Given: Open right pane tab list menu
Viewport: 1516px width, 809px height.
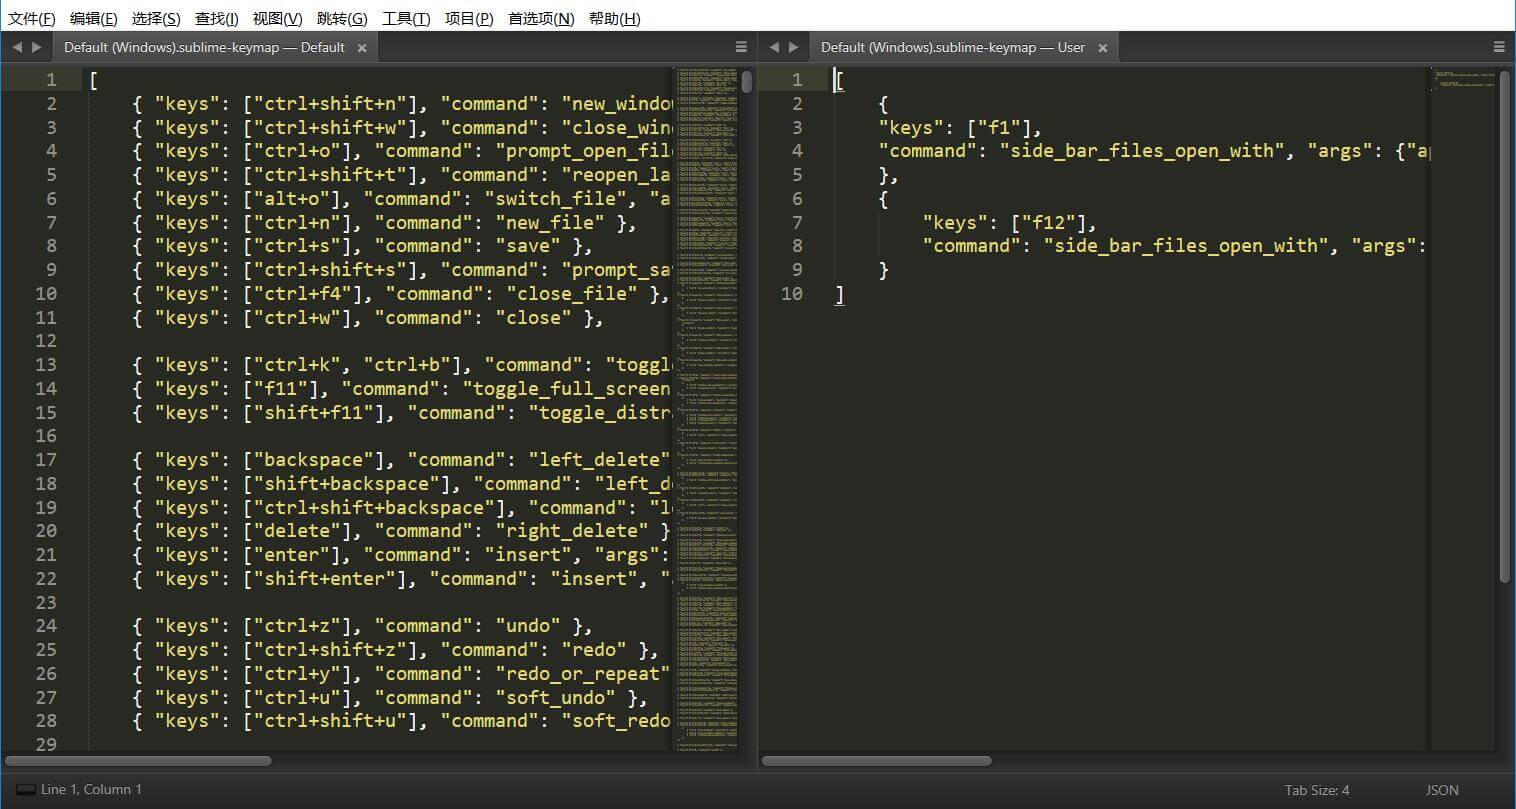Looking at the screenshot, I should tap(1499, 47).
